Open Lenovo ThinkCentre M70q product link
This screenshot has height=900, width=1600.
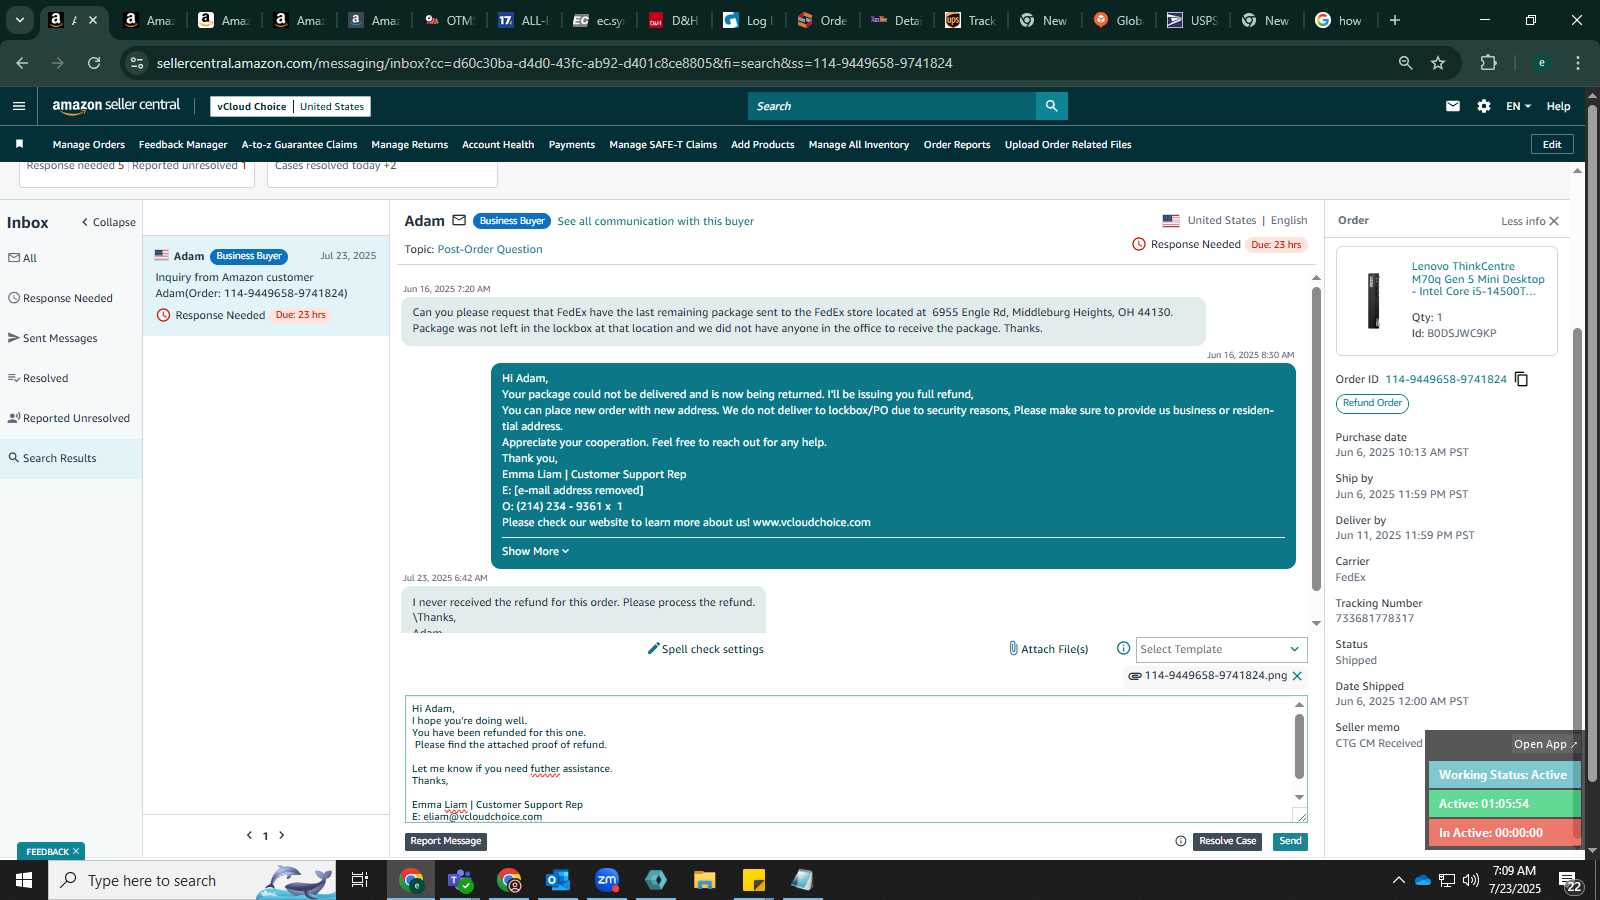point(1478,279)
